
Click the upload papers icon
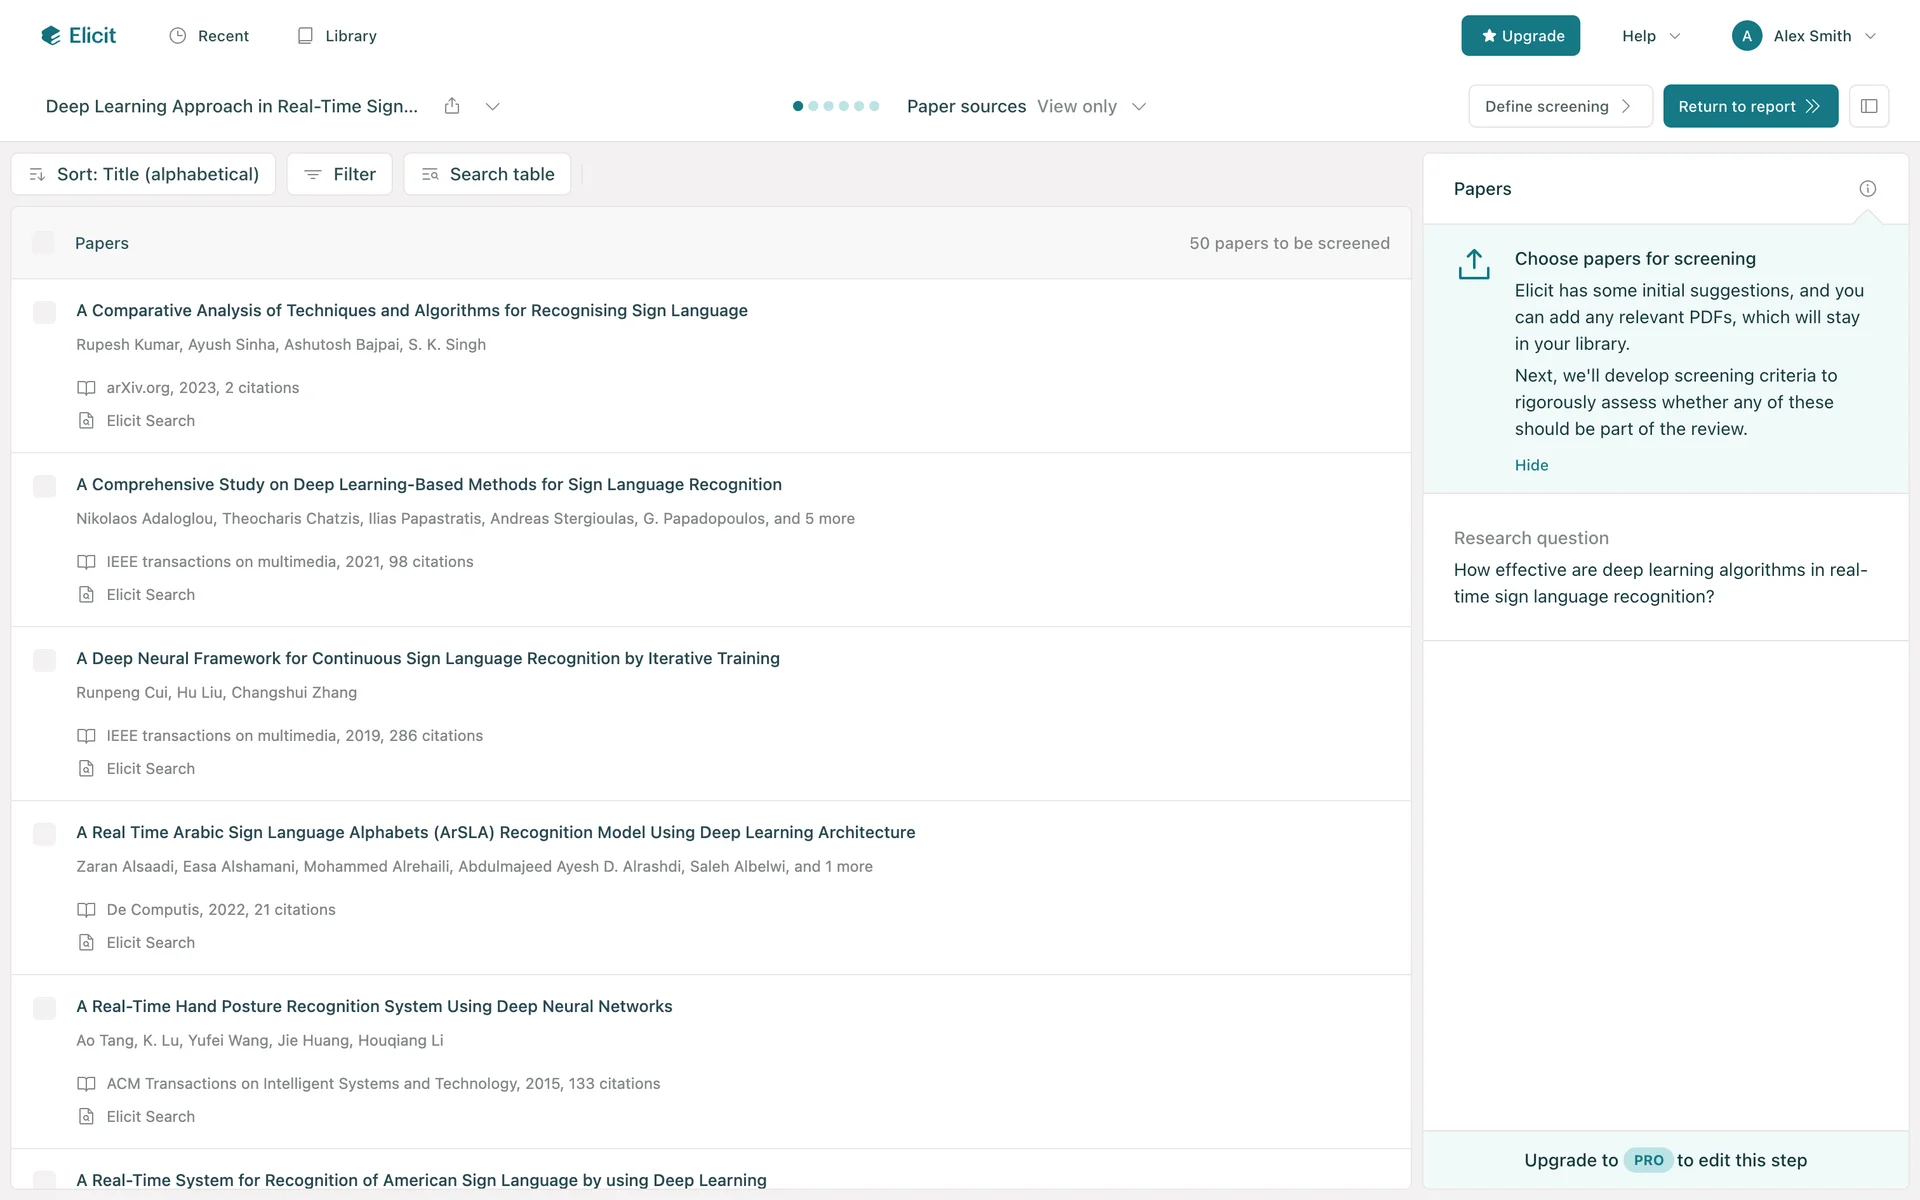[1473, 265]
